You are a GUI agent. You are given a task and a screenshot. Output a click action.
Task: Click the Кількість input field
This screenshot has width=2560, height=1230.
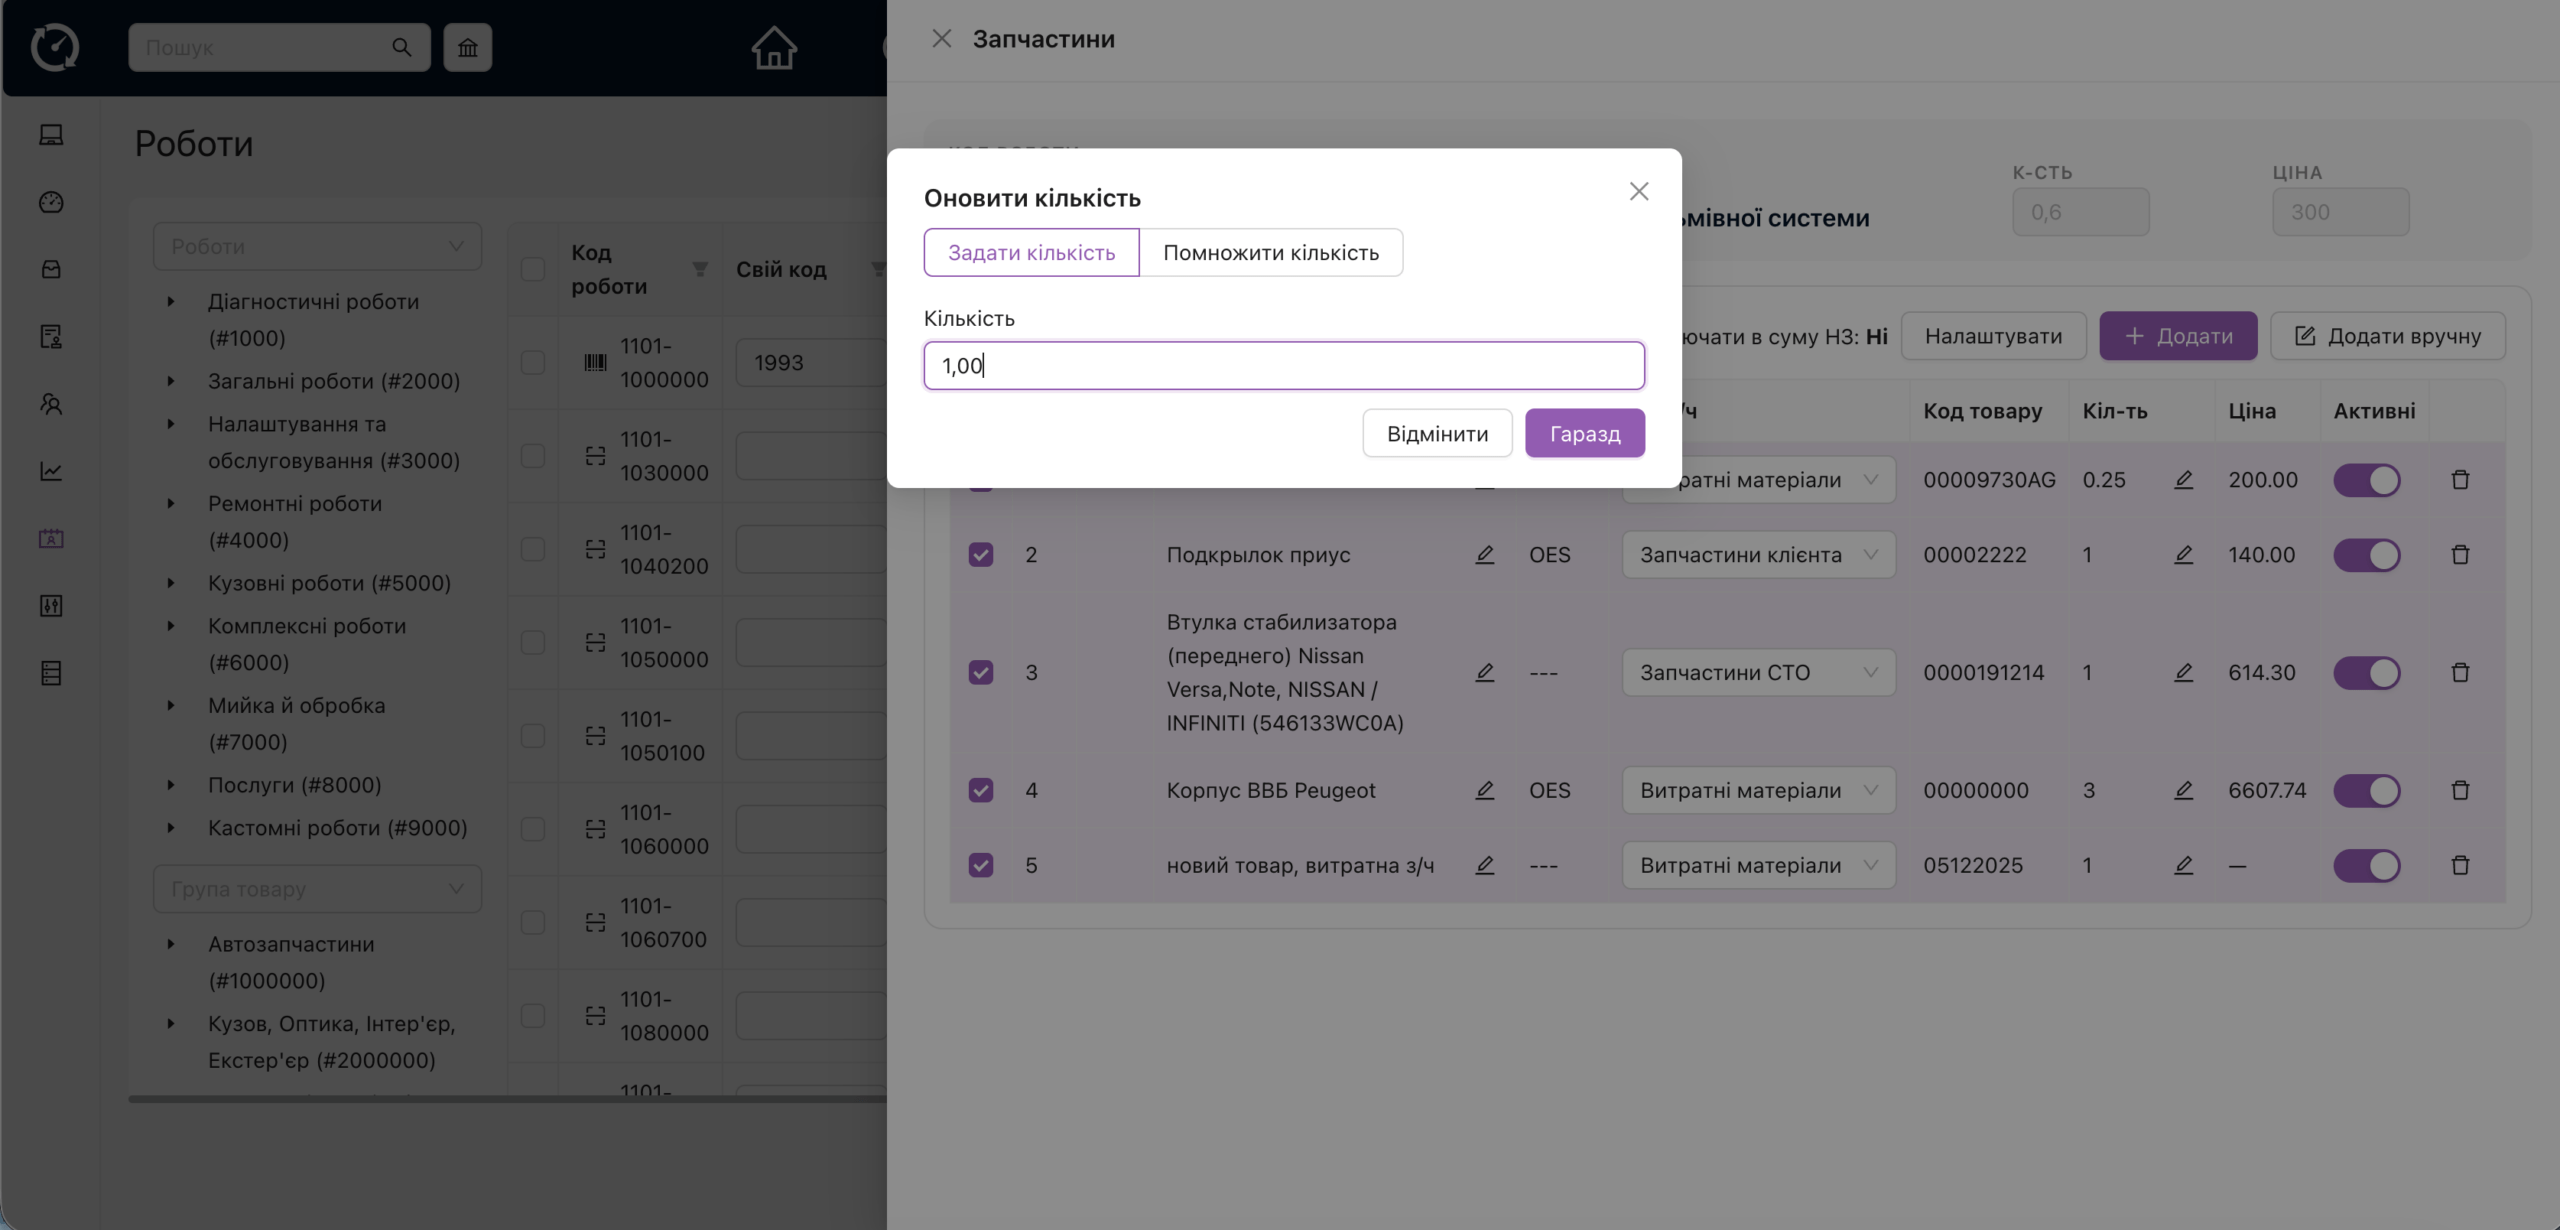pyautogui.click(x=1283, y=366)
